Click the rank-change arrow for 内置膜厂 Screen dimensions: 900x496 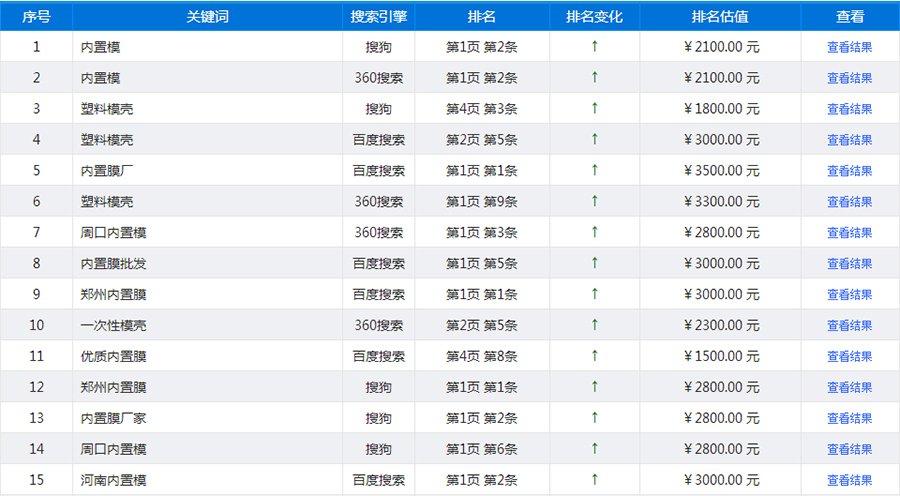[594, 170]
